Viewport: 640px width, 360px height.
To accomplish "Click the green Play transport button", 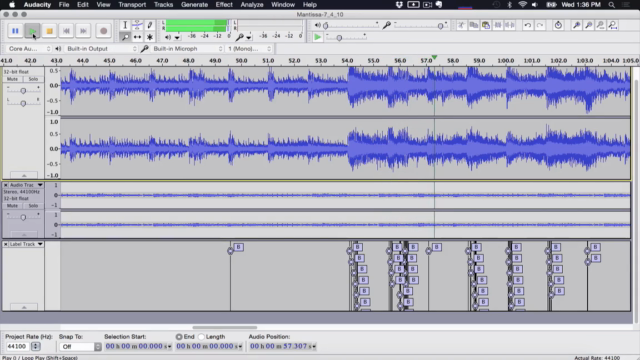I will (32, 31).
